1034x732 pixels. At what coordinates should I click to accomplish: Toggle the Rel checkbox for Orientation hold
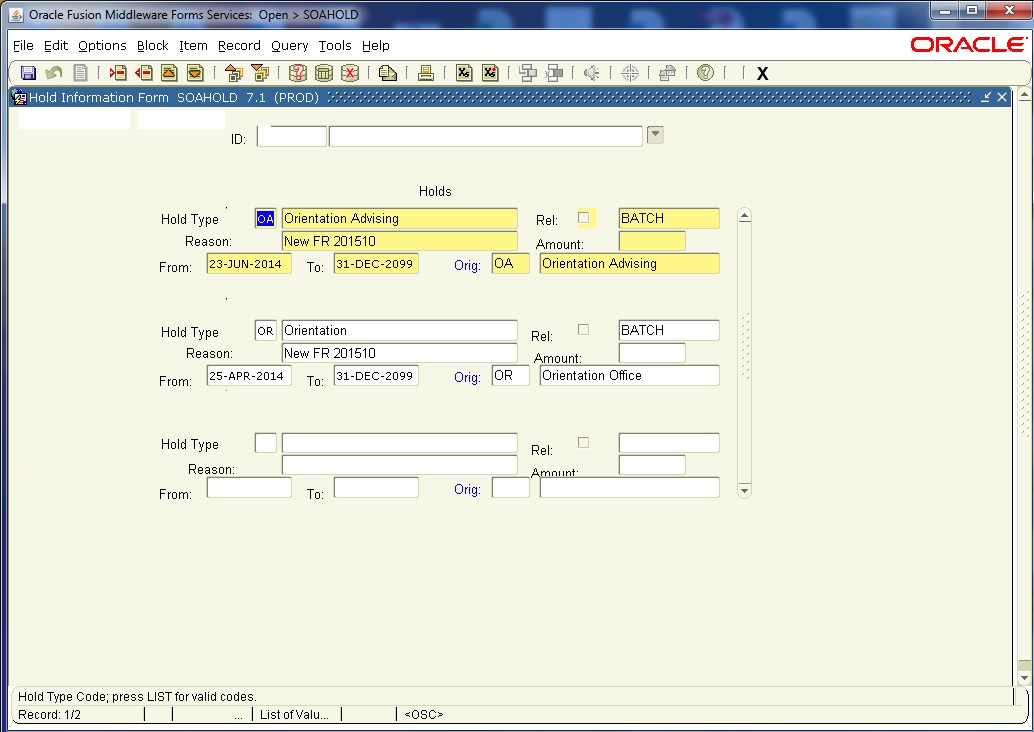click(584, 329)
